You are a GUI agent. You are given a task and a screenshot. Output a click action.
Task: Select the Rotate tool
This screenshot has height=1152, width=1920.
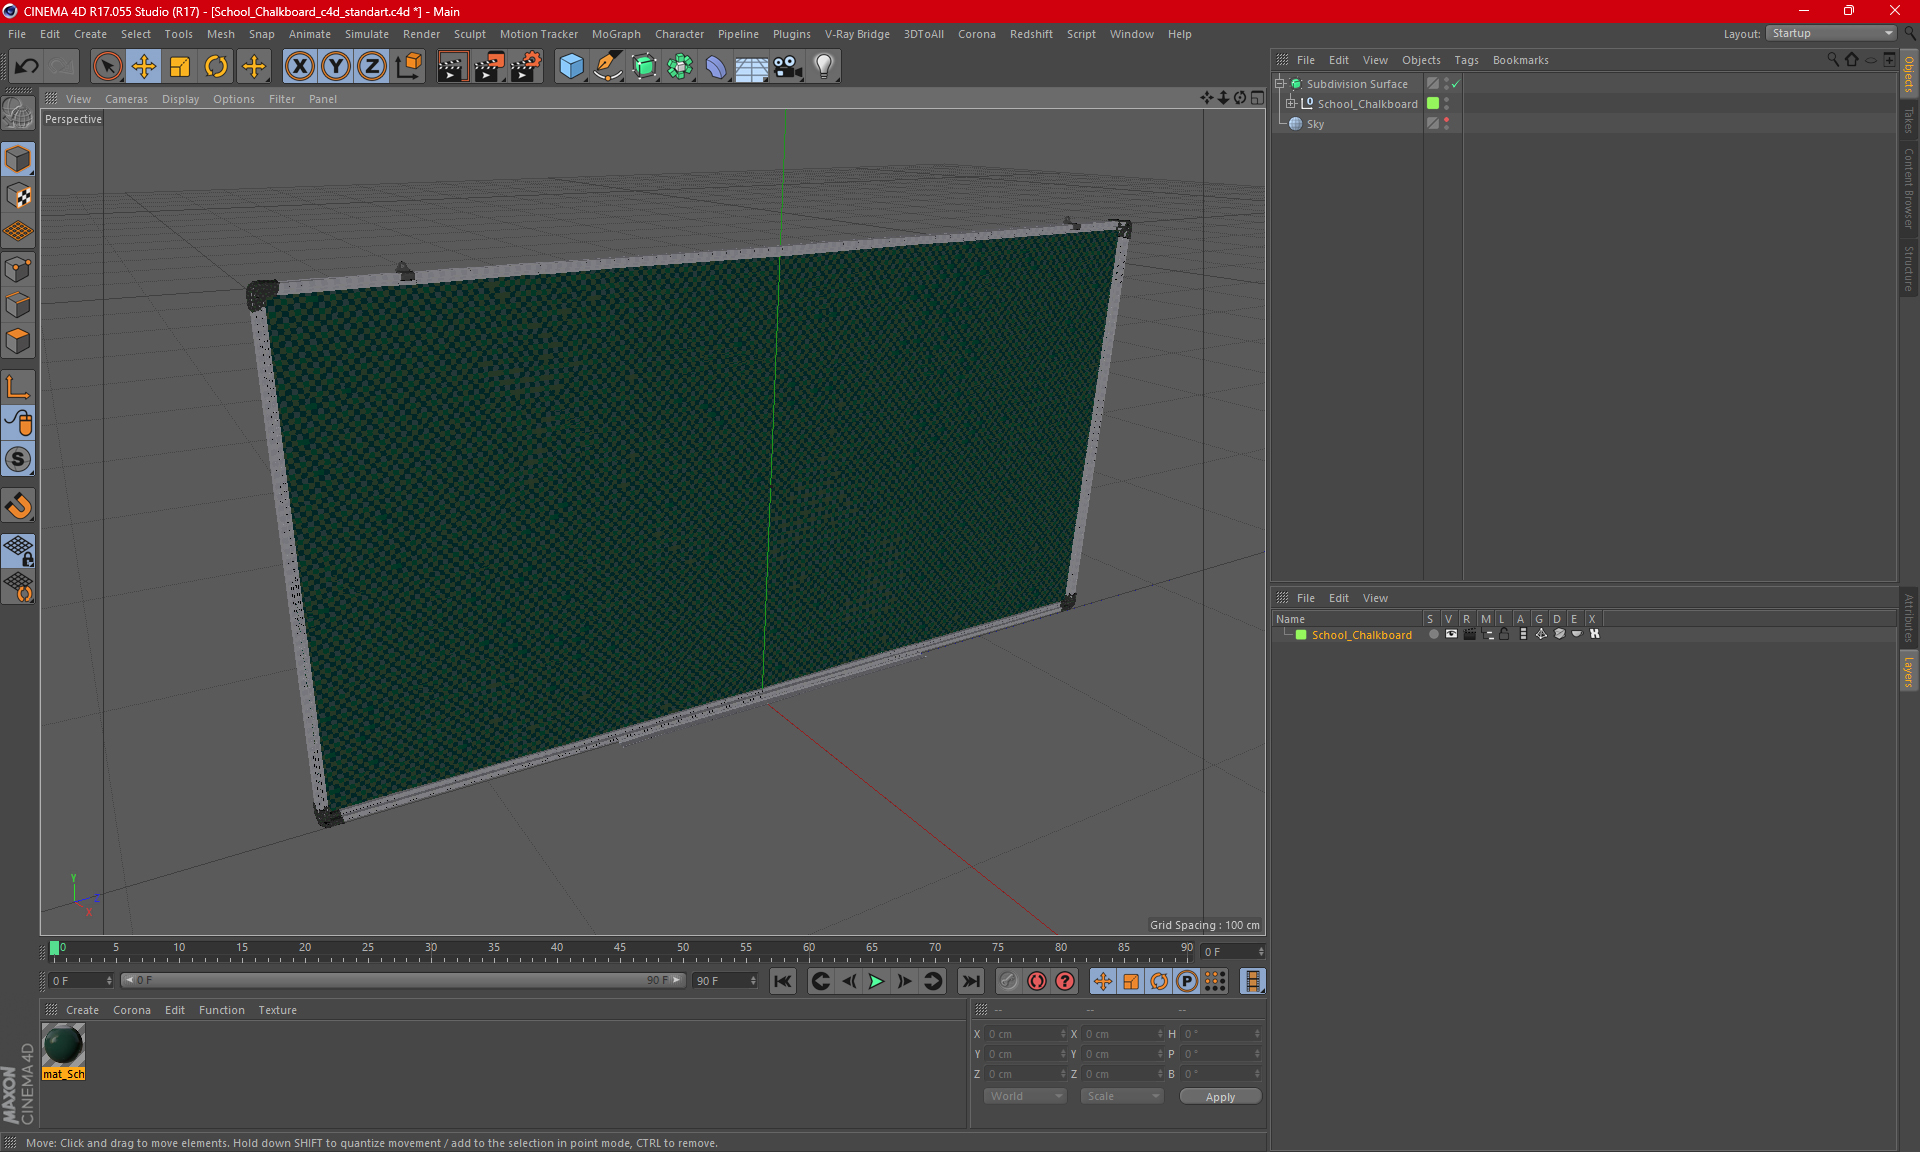coord(216,66)
